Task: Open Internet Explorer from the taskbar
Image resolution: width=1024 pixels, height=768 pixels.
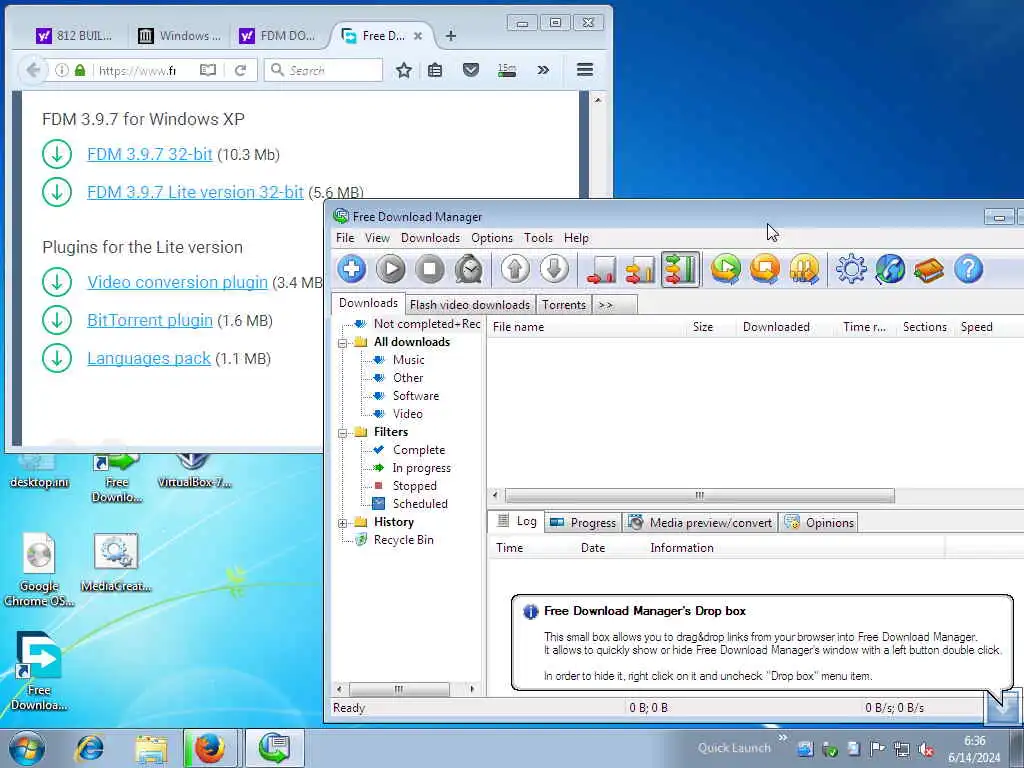Action: 89,748
